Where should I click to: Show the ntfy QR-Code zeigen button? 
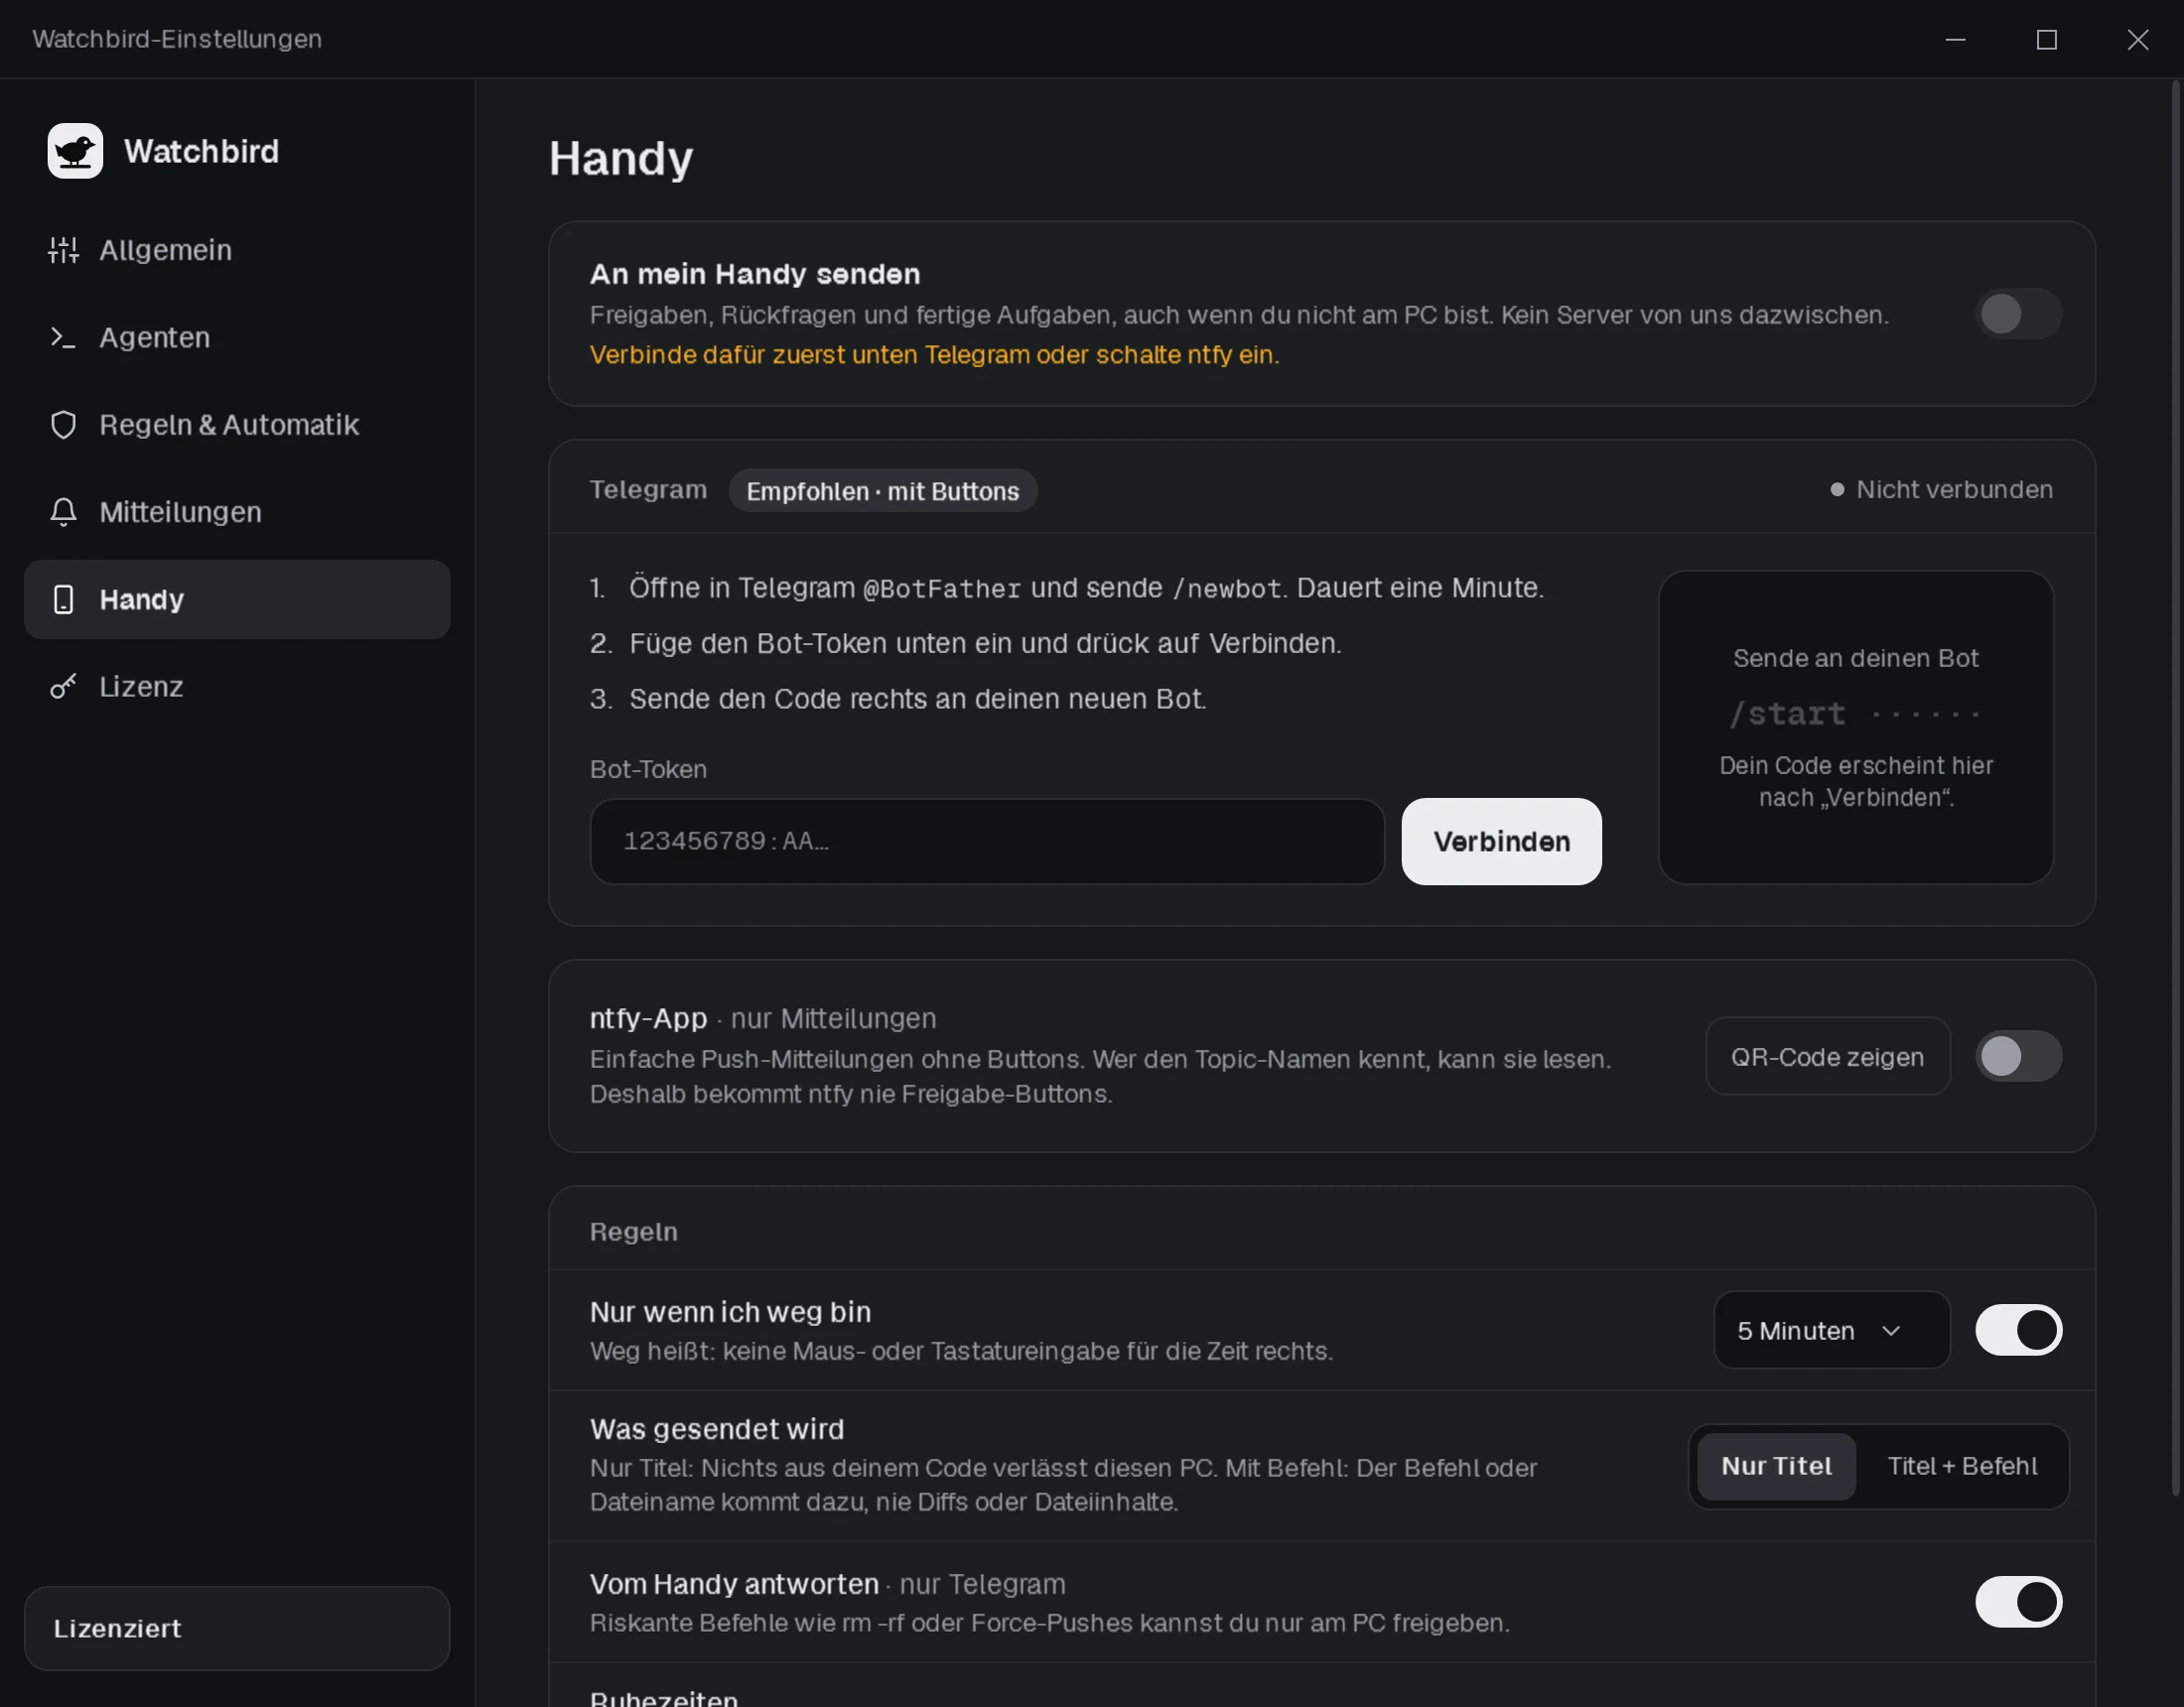pos(1827,1056)
